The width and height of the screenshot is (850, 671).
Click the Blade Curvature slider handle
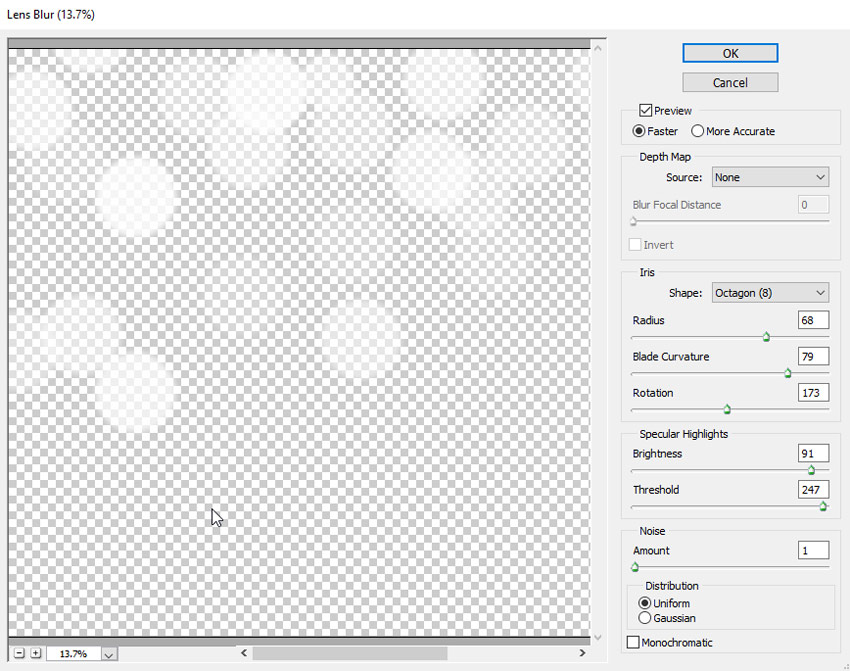[788, 373]
